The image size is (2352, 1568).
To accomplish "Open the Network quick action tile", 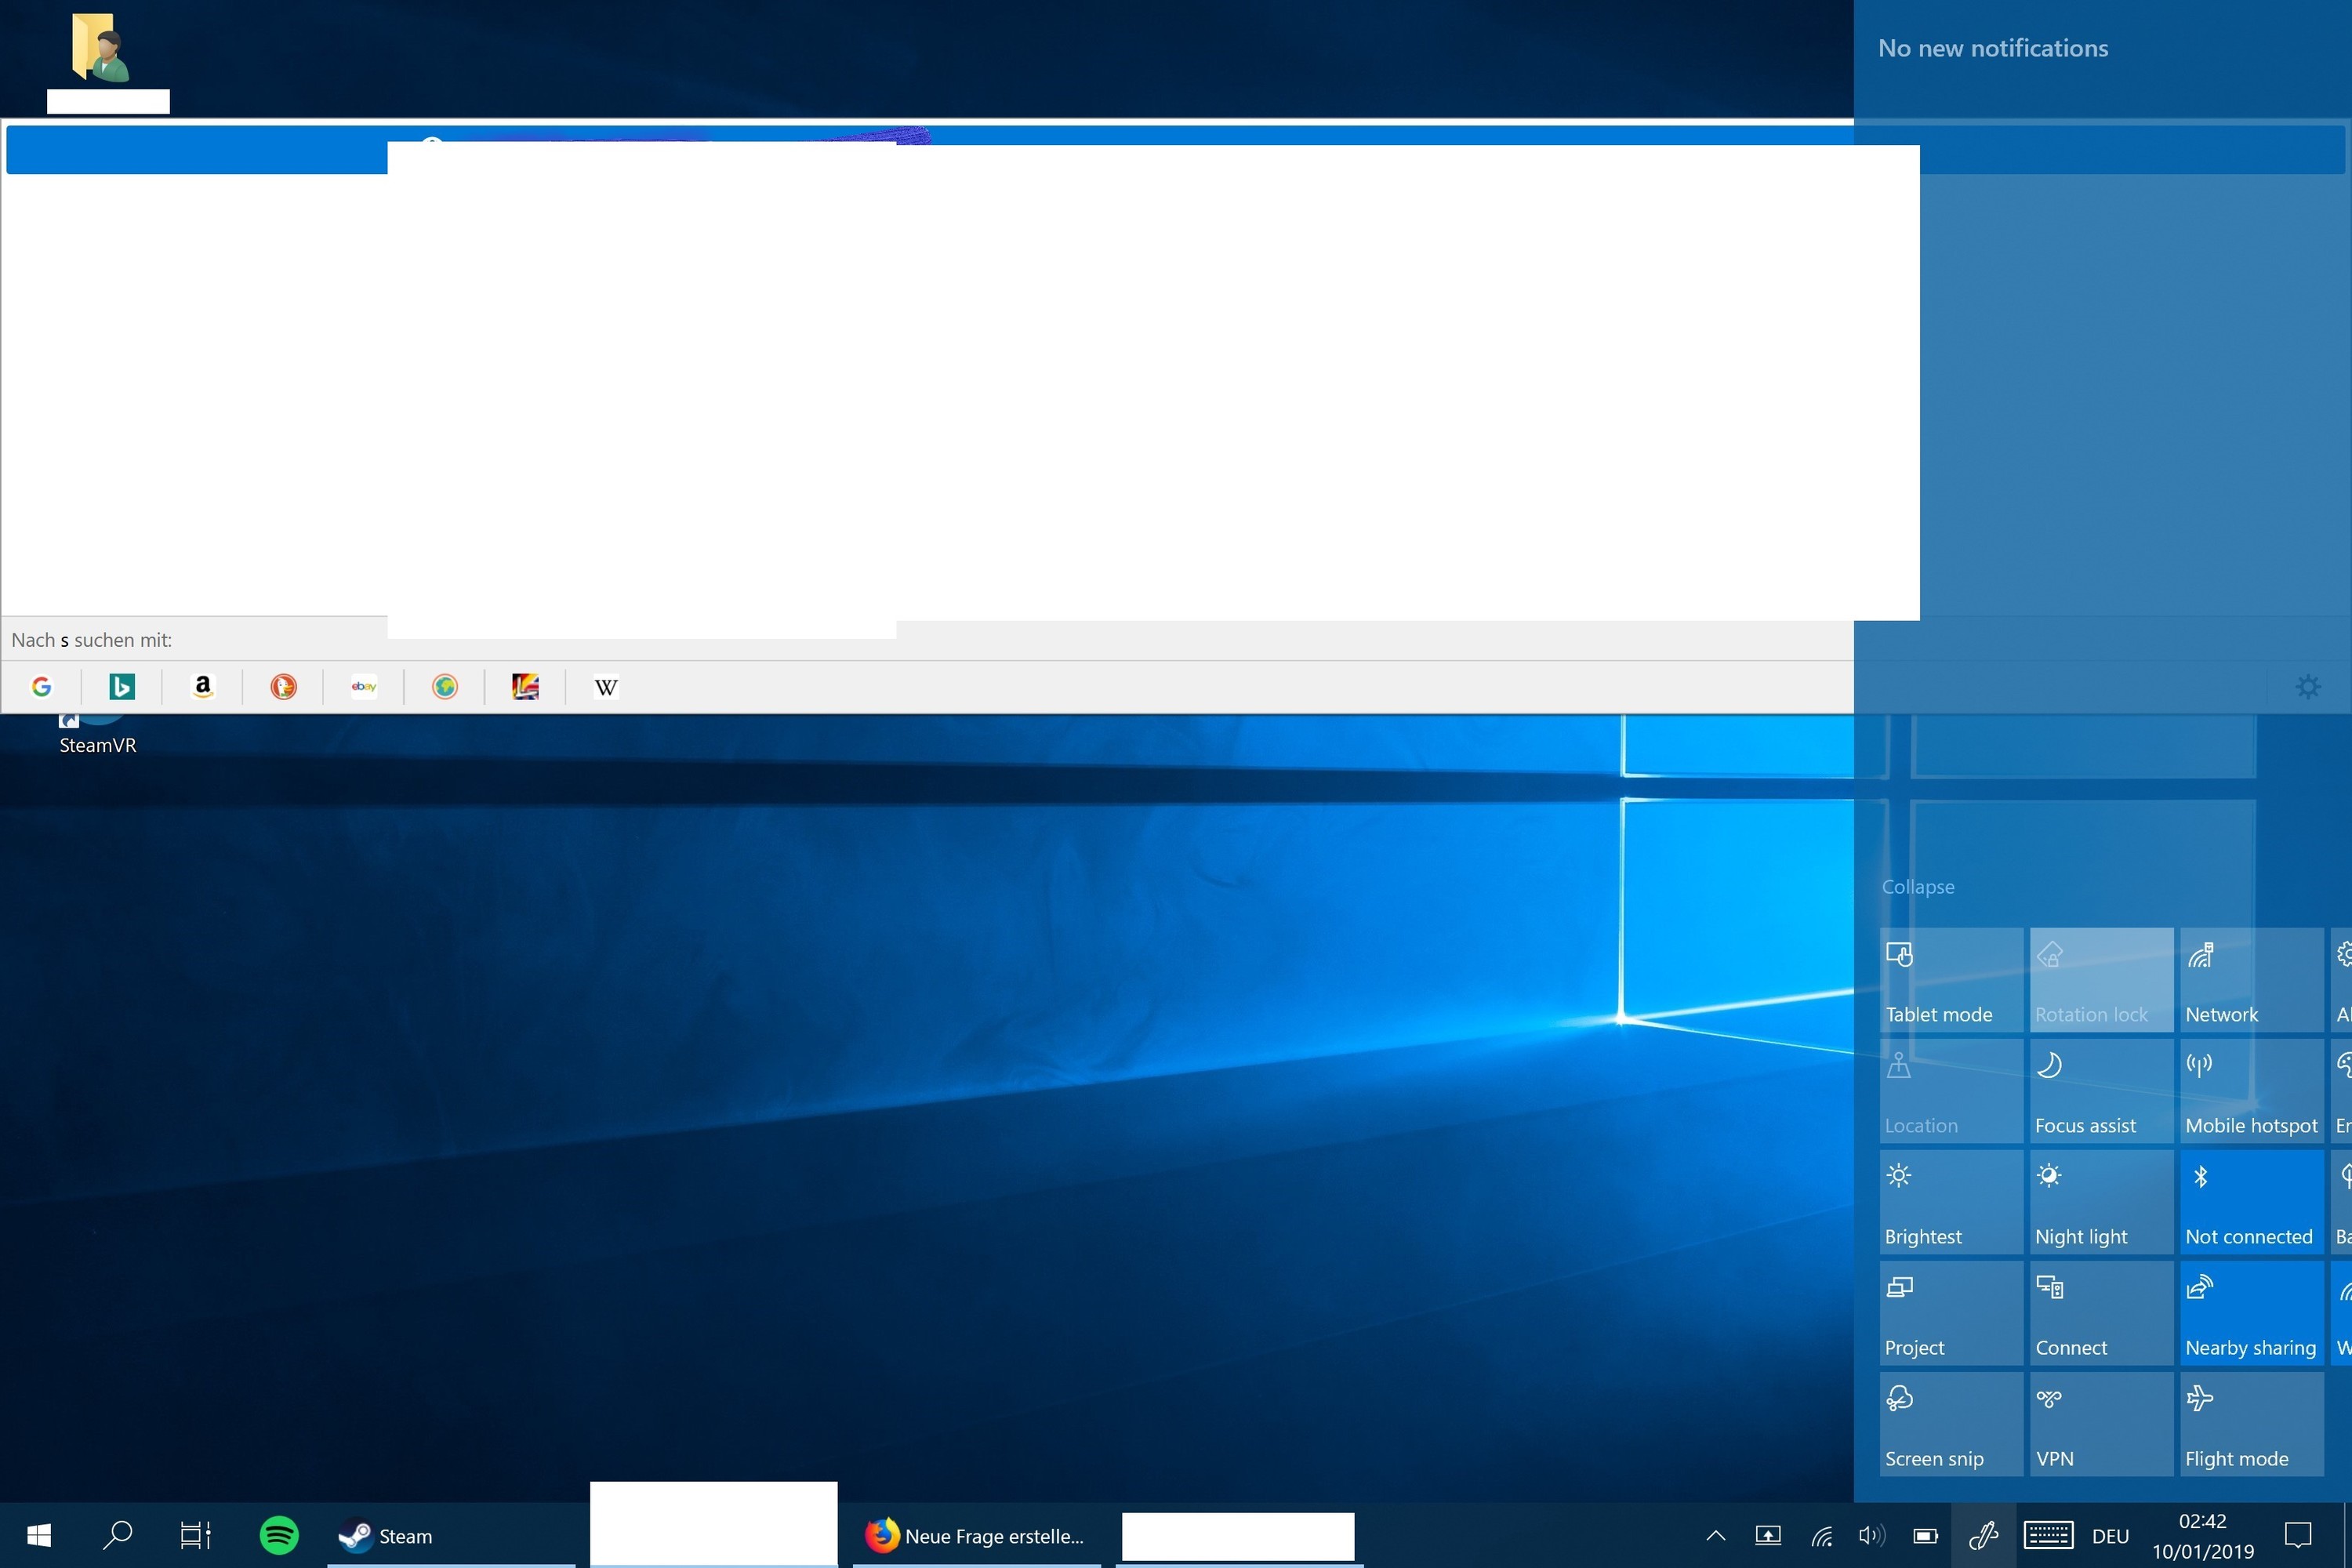I will tap(2251, 980).
